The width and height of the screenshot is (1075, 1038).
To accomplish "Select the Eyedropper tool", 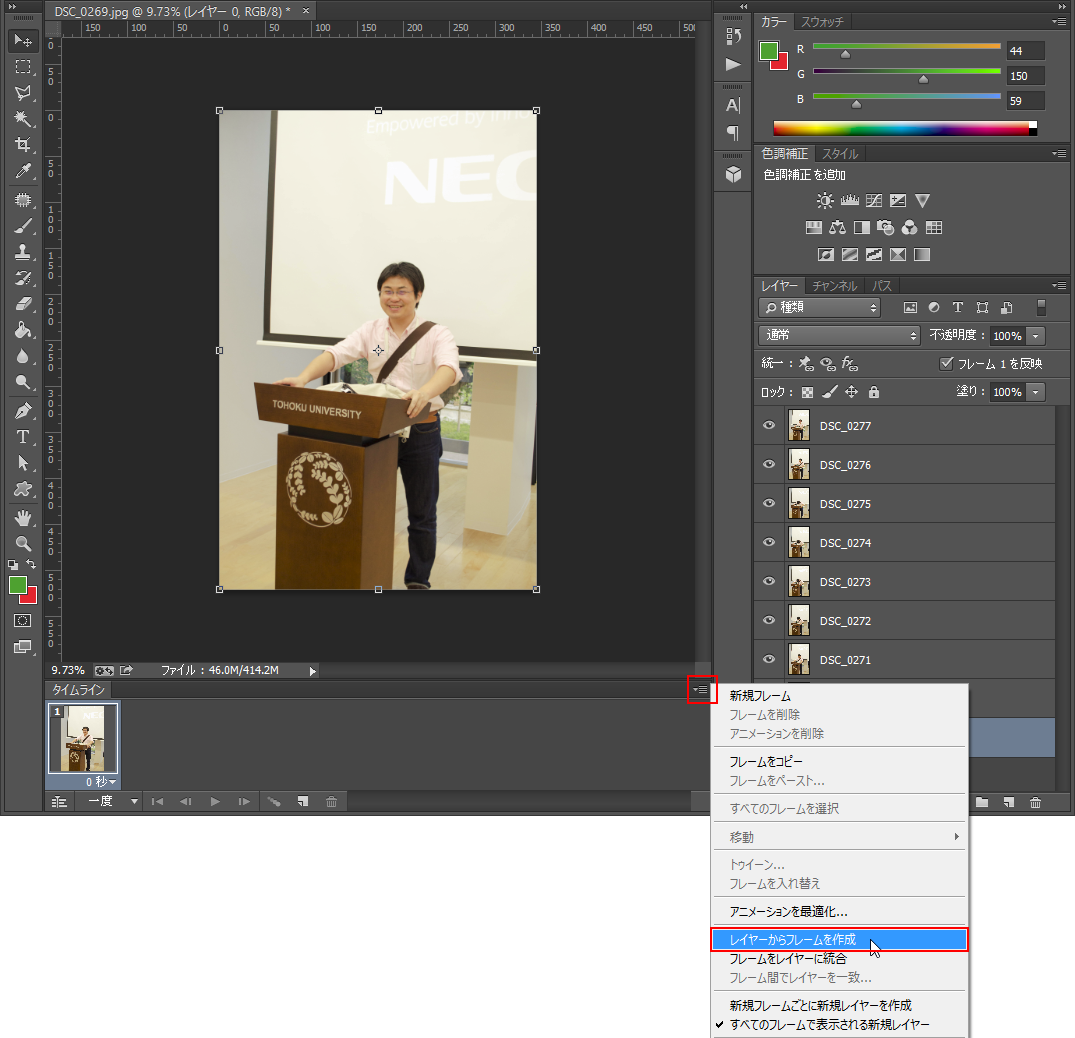I will [23, 172].
